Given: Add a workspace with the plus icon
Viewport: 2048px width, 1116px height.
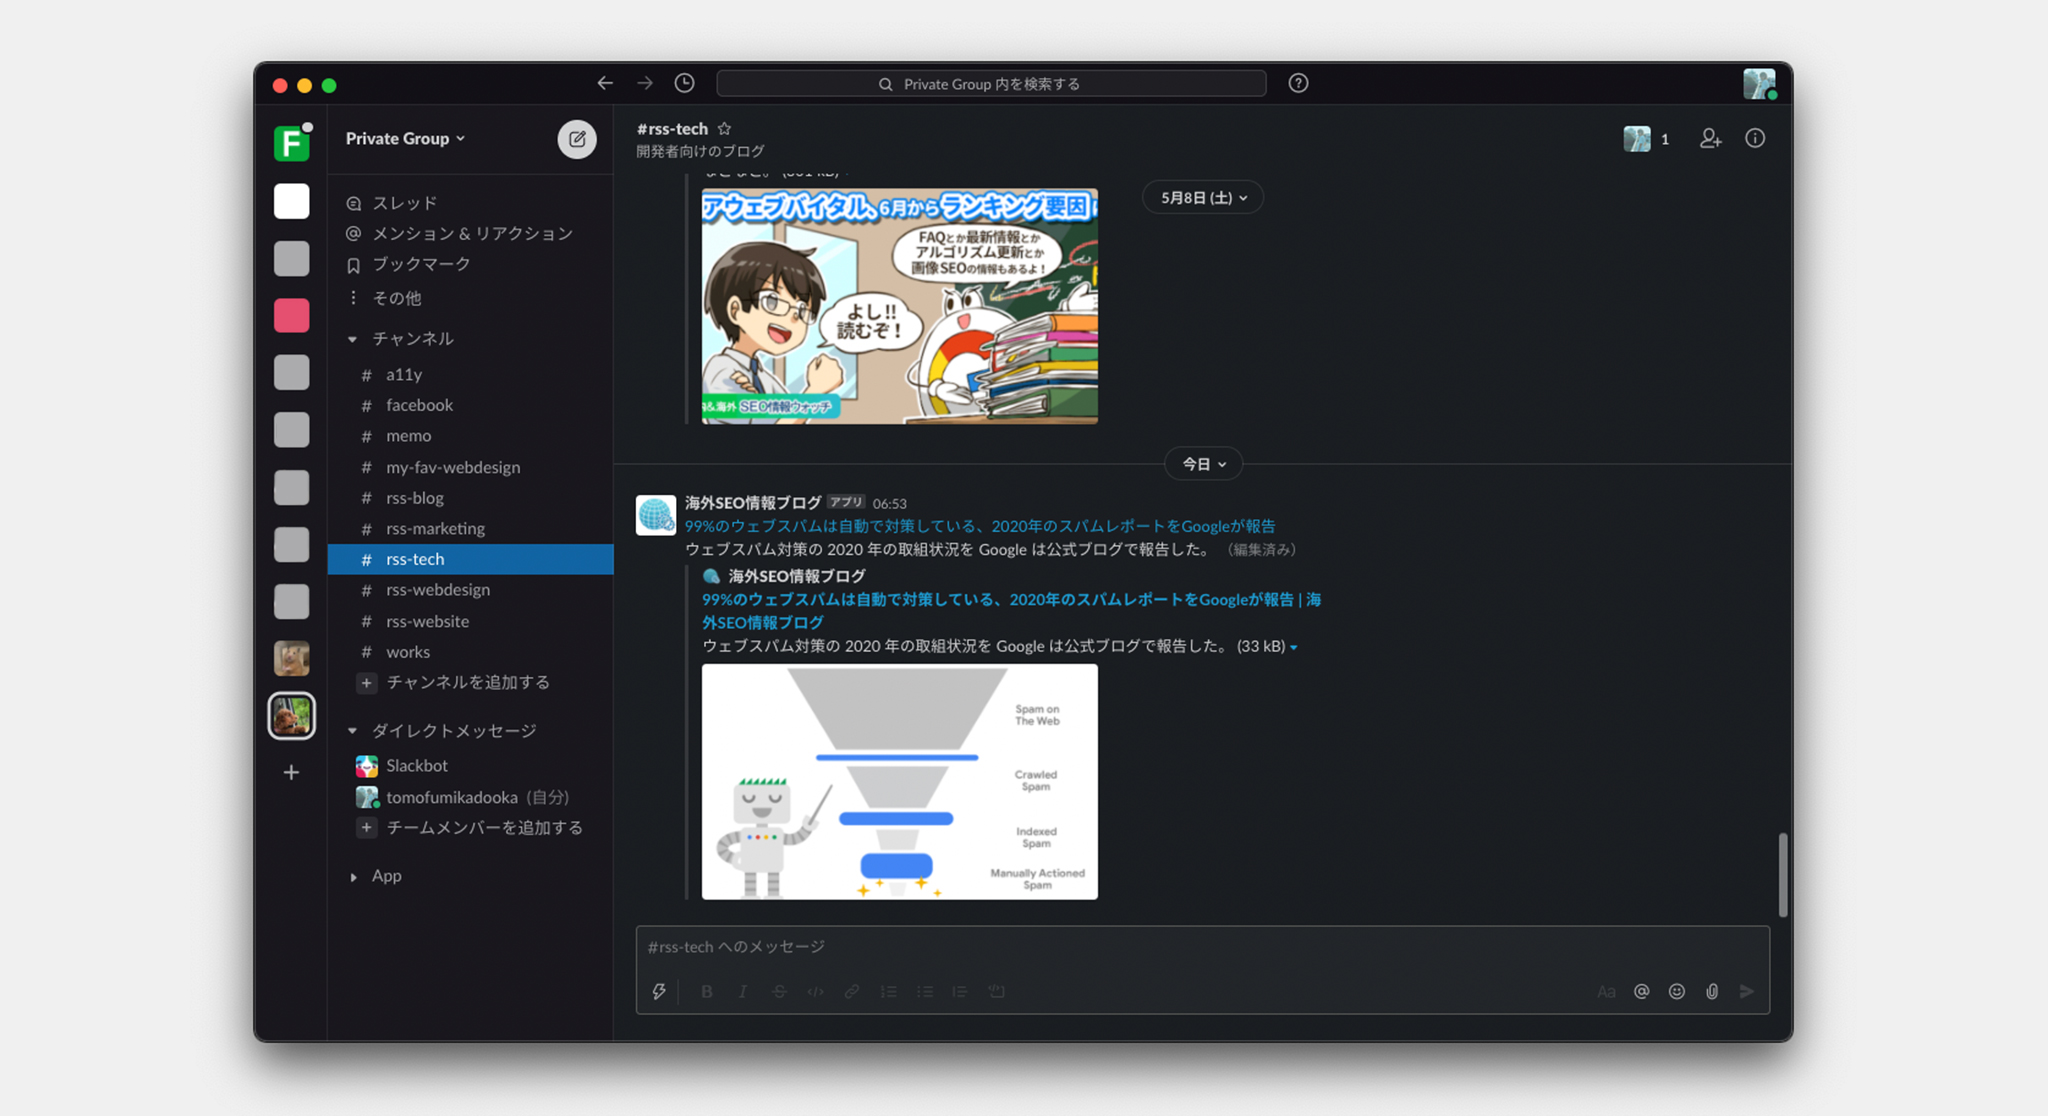Looking at the screenshot, I should coord(291,772).
